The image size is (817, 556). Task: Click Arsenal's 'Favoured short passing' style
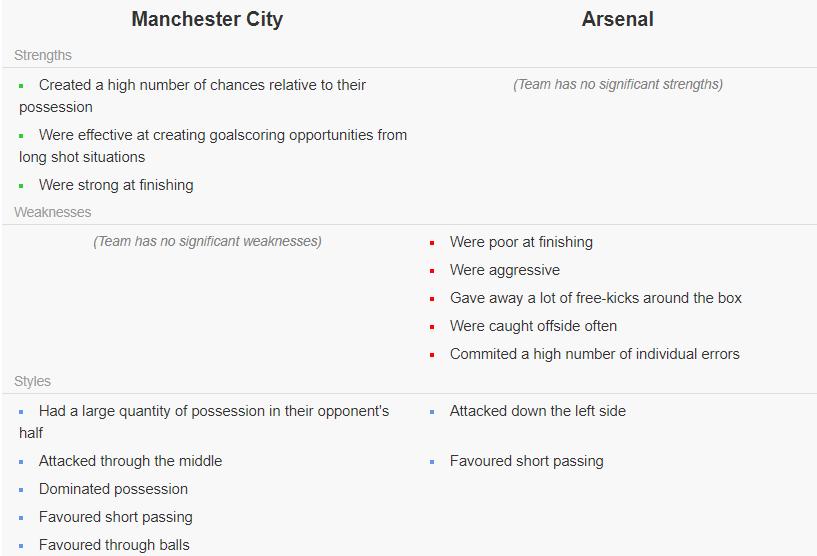(x=526, y=461)
